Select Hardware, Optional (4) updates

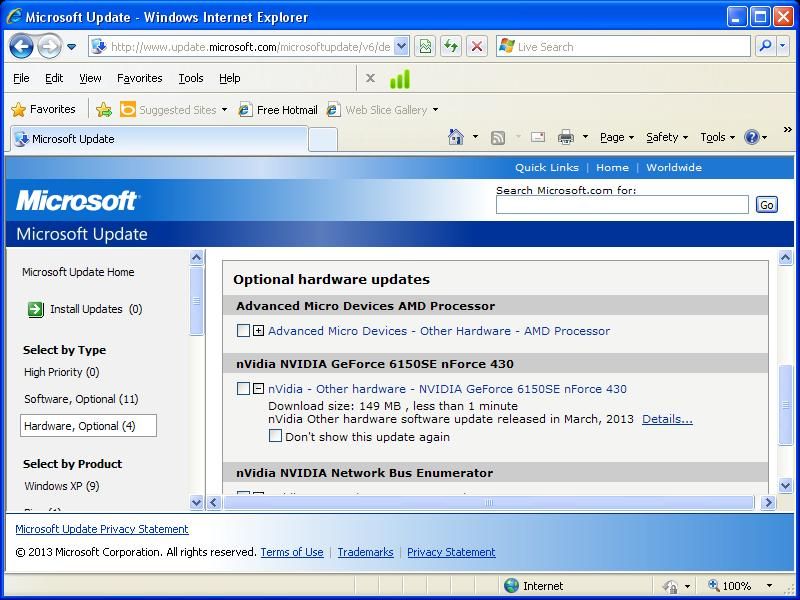coord(88,426)
